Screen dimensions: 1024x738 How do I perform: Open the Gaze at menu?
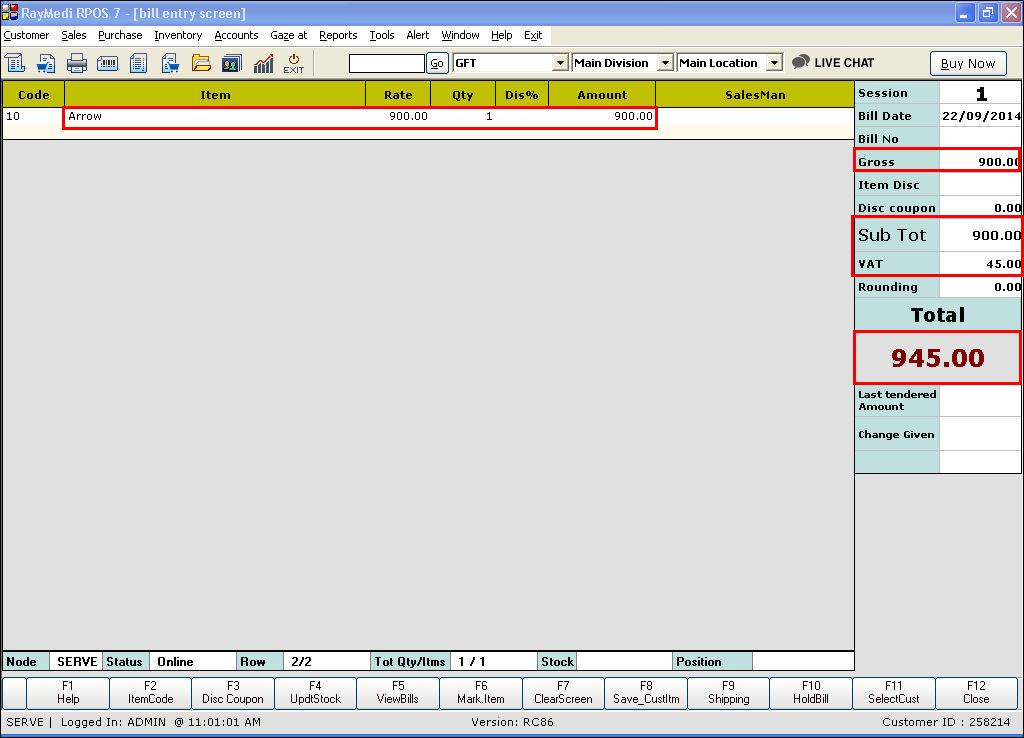tap(289, 35)
